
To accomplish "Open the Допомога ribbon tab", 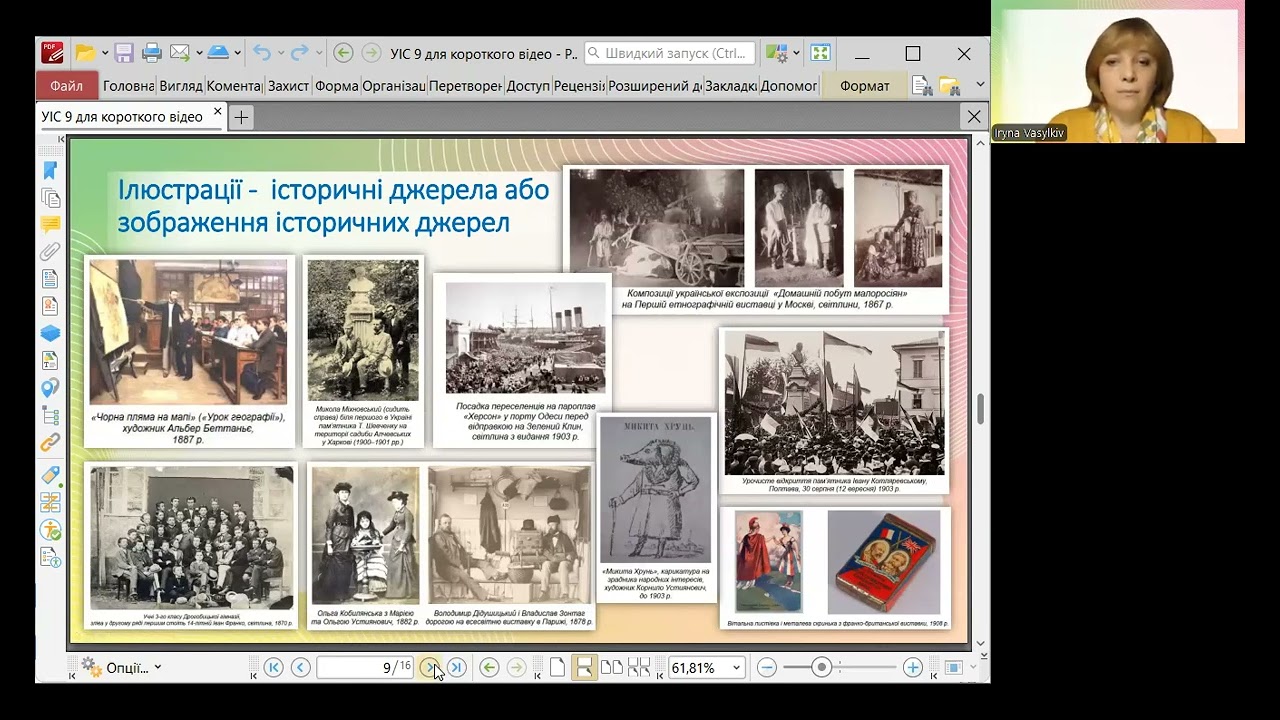I will 789,86.
